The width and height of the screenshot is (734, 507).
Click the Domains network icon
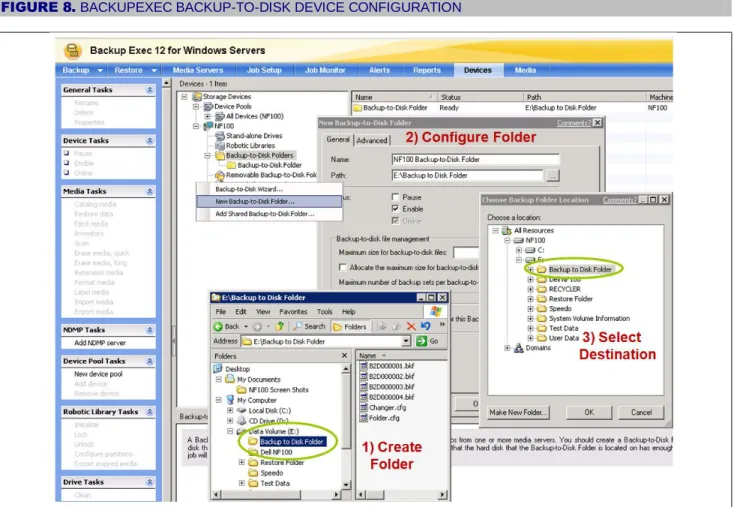tap(518, 348)
